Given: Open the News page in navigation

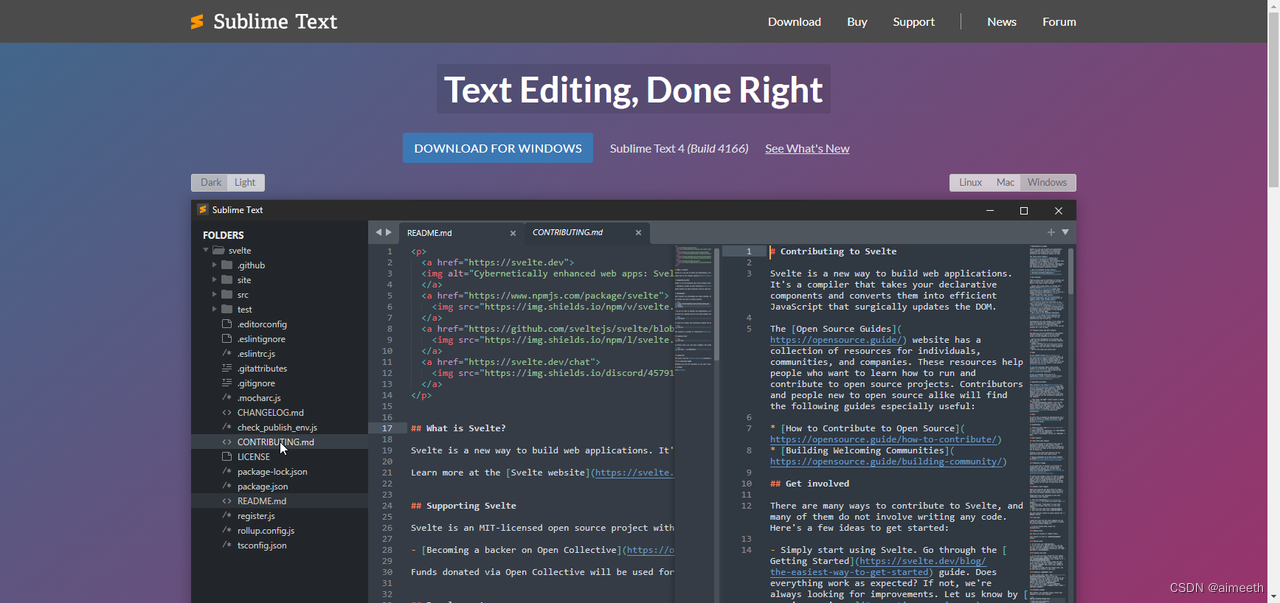Looking at the screenshot, I should pyautogui.click(x=1002, y=22).
